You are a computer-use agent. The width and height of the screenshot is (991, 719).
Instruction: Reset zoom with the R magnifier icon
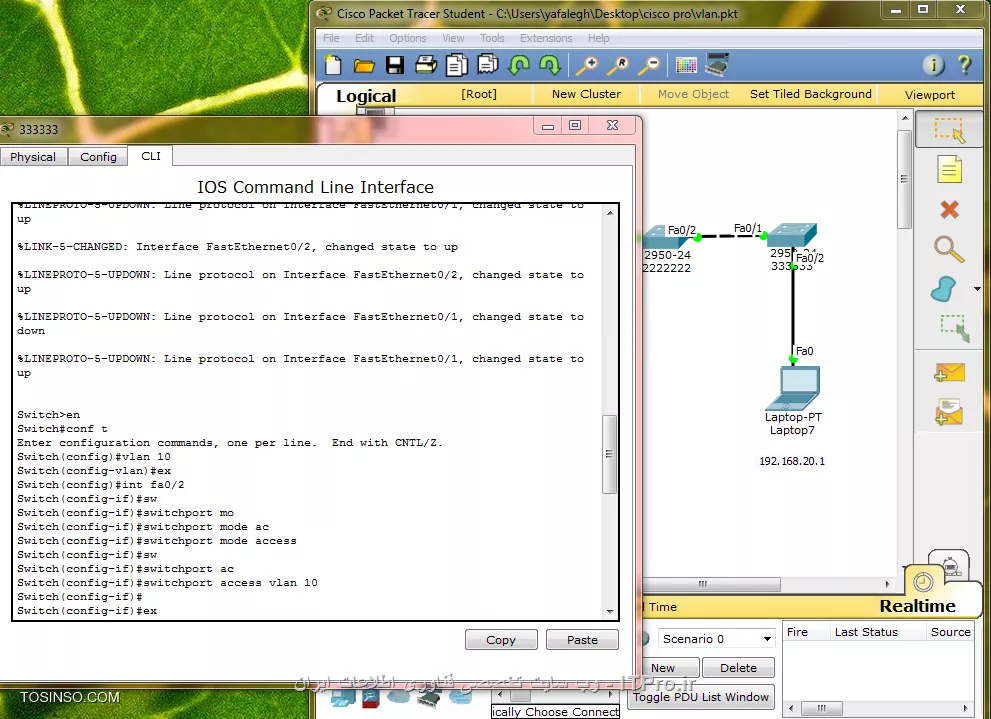[618, 65]
